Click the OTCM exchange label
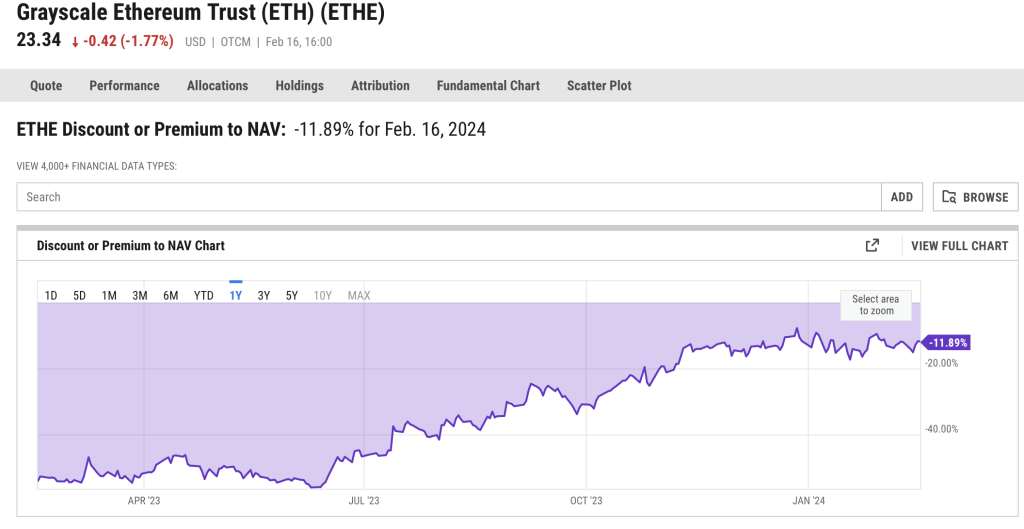 (x=235, y=42)
